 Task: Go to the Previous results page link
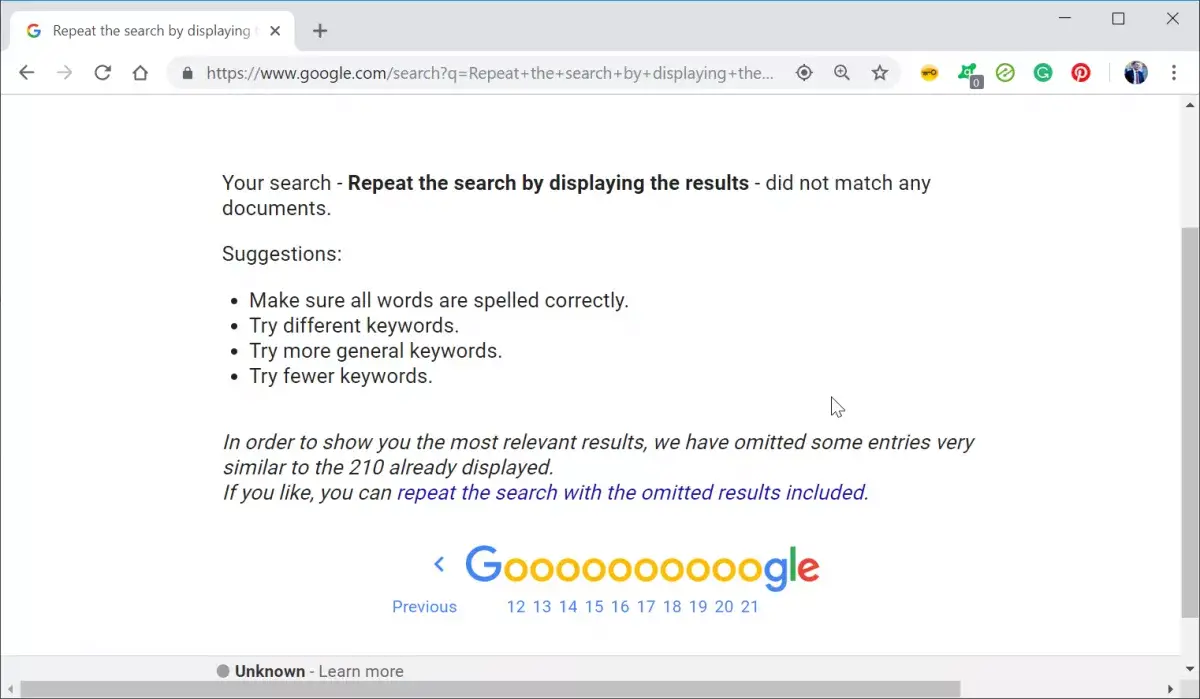tap(424, 606)
